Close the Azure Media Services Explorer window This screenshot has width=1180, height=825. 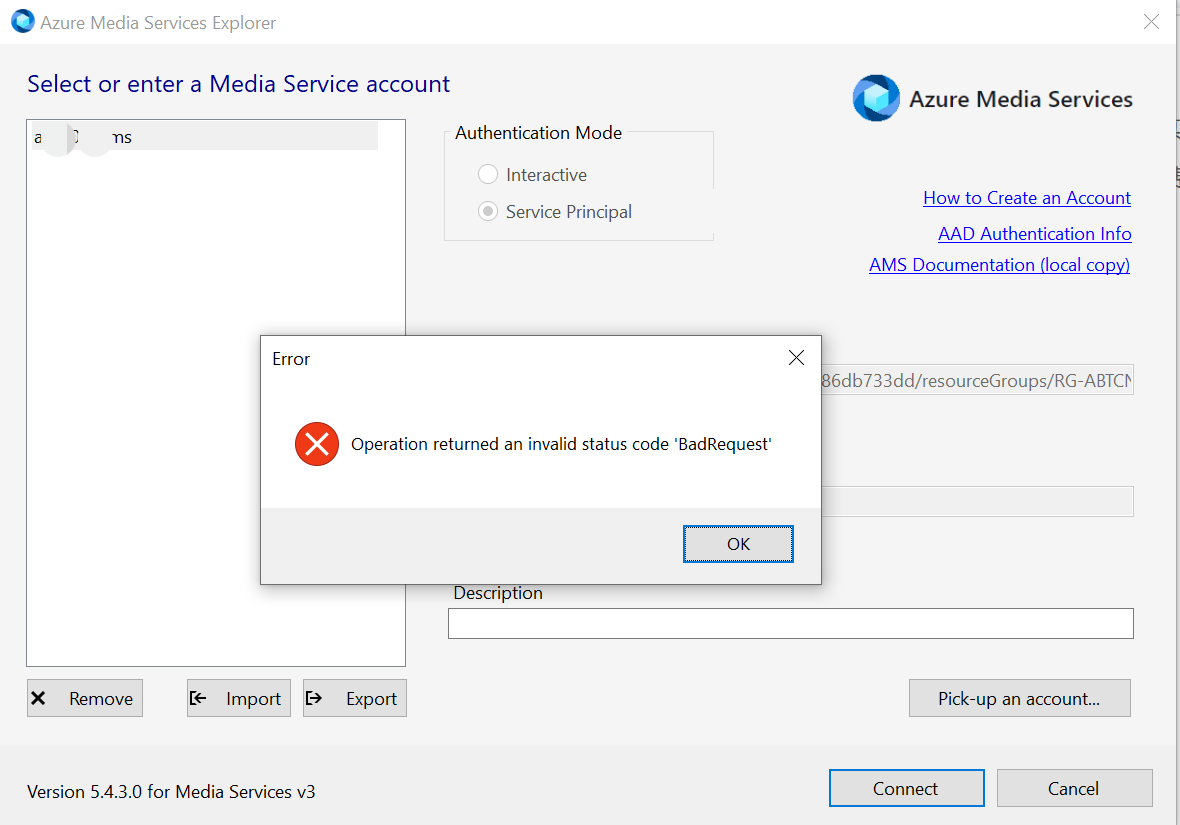click(x=1151, y=22)
